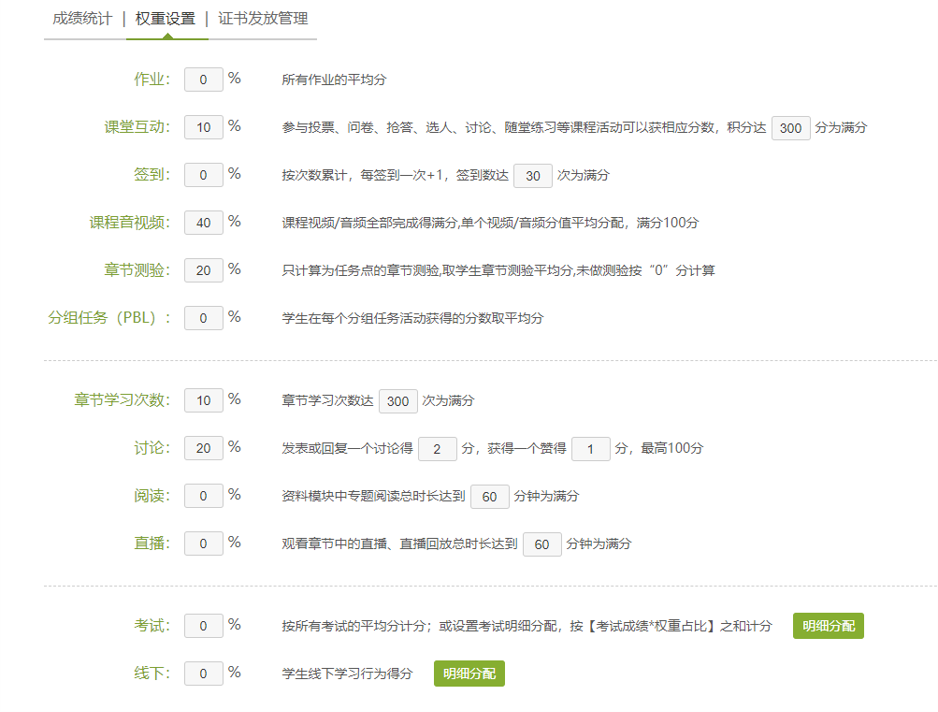
Task: Click the discussion post points field showing 2
Action: (437, 449)
